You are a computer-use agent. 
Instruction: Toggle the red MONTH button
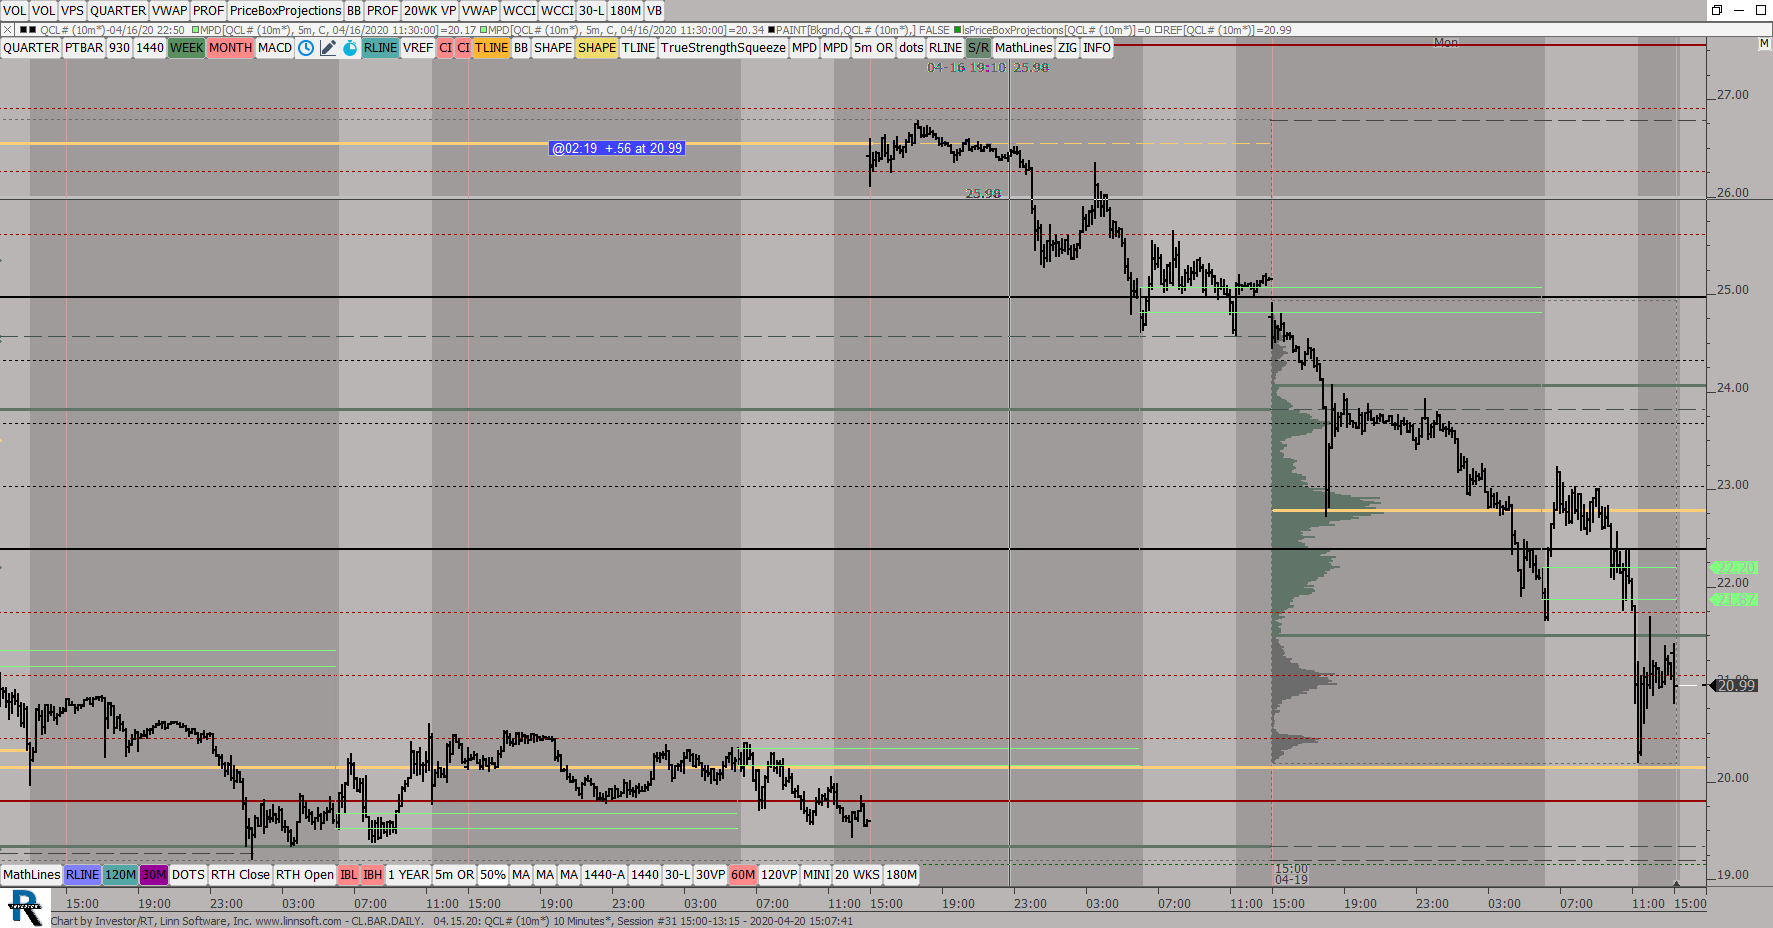pyautogui.click(x=230, y=48)
